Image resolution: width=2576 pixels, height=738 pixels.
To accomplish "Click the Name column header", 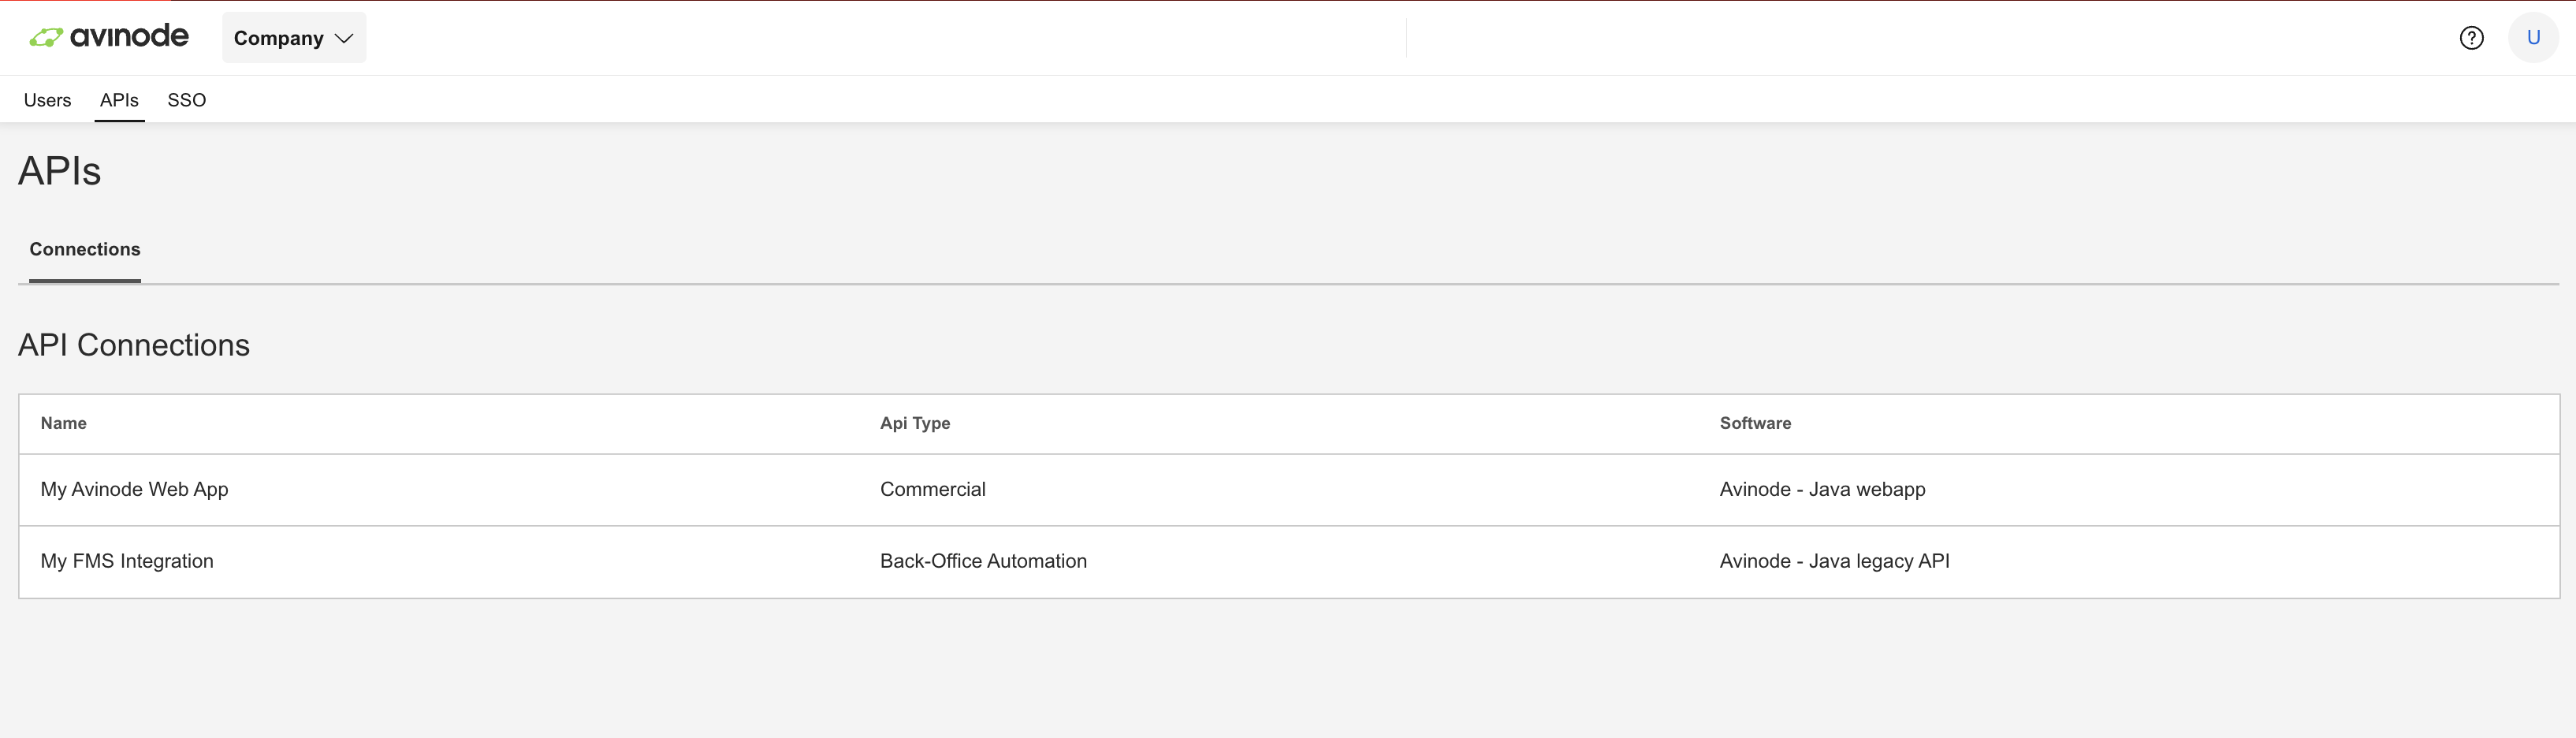I will coord(63,423).
